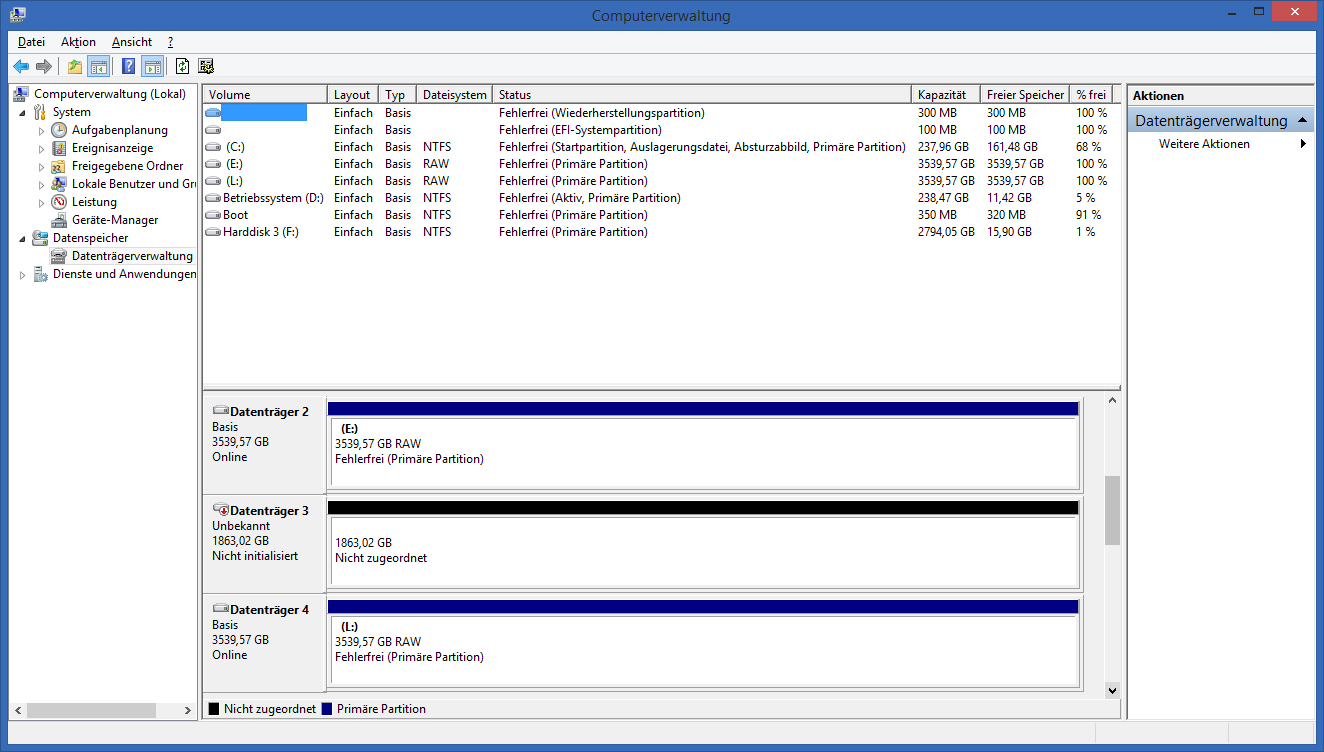The height and width of the screenshot is (752, 1324).
Task: Sort by the Dateisystem column header
Action: (455, 95)
